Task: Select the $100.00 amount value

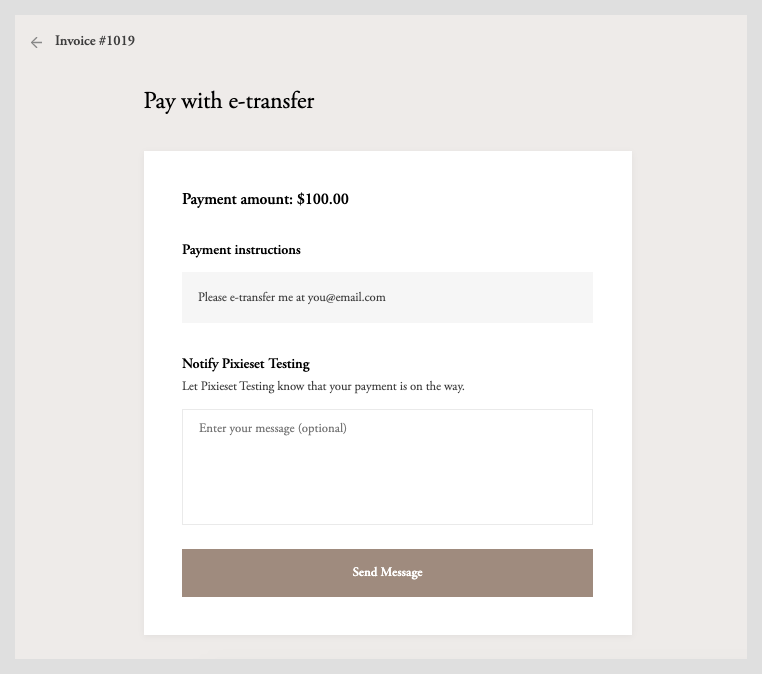Action: pos(323,199)
